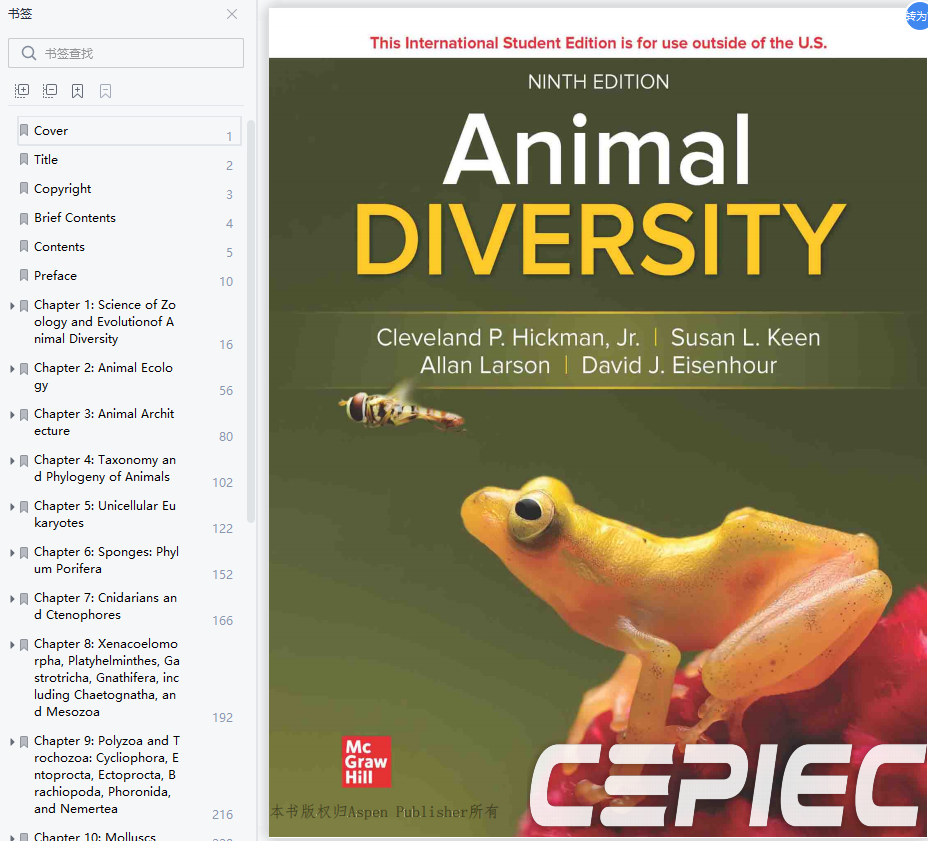This screenshot has width=928, height=841.
Task: Open Chapter 6: Sponges Phylum Porifera
Action: [x=107, y=560]
